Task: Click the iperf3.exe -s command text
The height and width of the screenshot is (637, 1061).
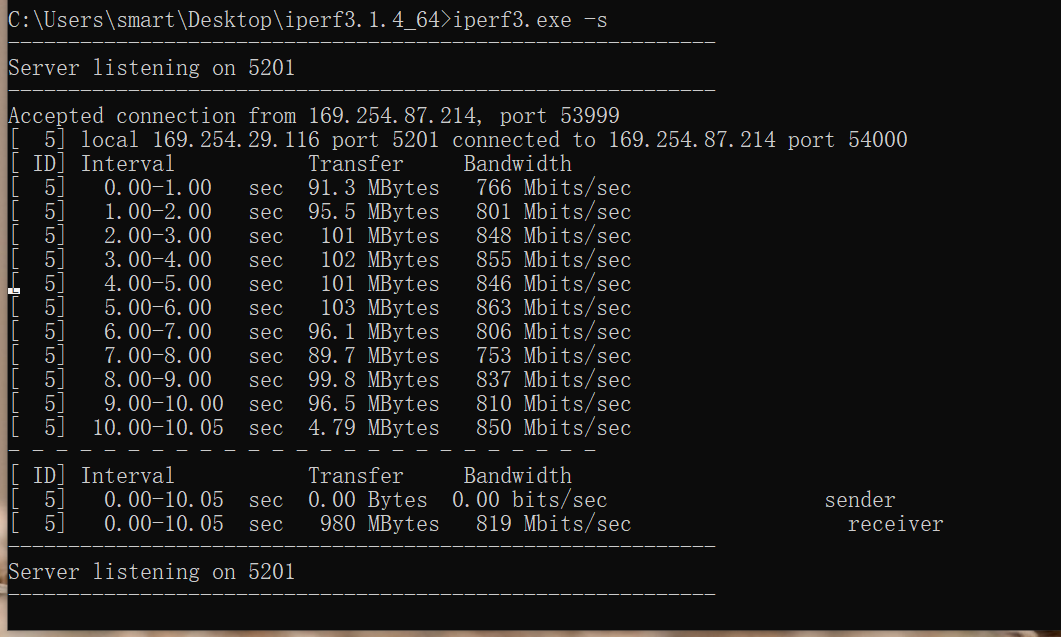Action: pyautogui.click(x=530, y=20)
